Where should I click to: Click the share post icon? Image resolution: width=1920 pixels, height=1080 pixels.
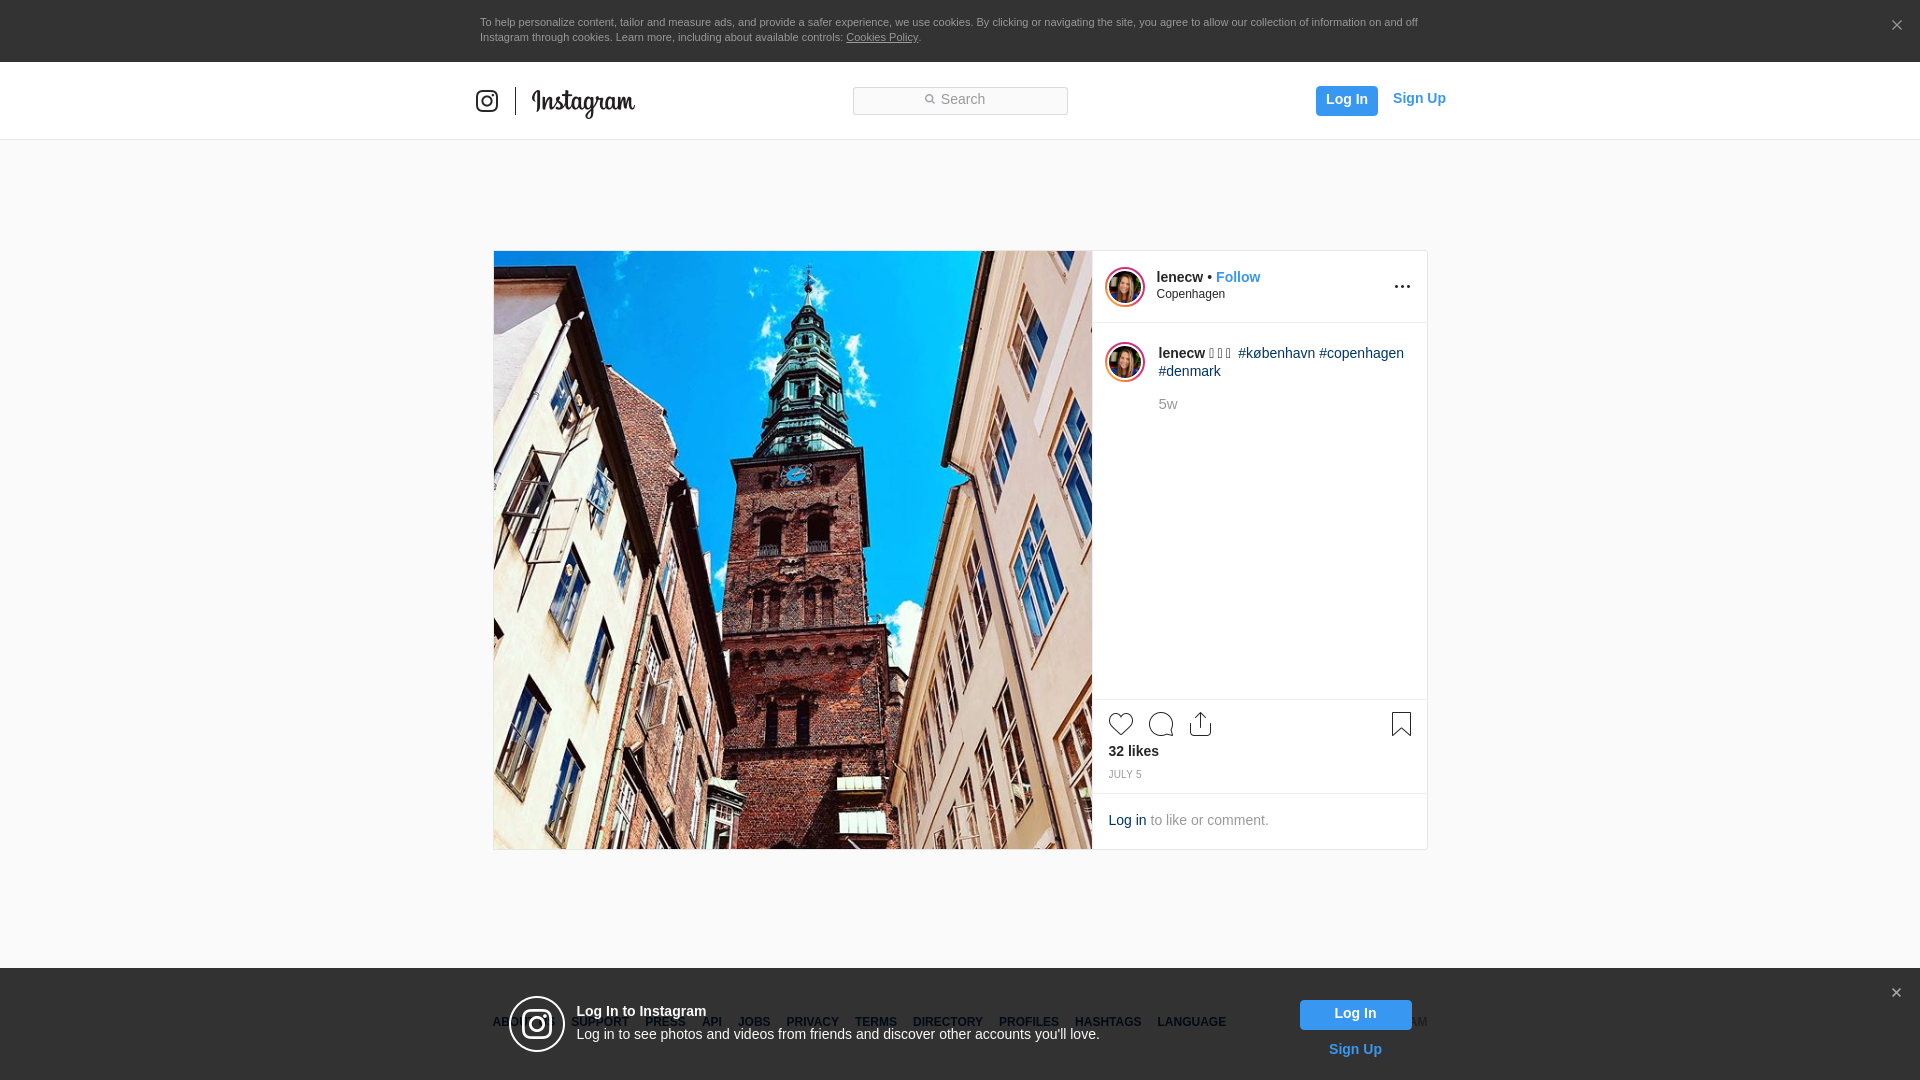click(1200, 724)
